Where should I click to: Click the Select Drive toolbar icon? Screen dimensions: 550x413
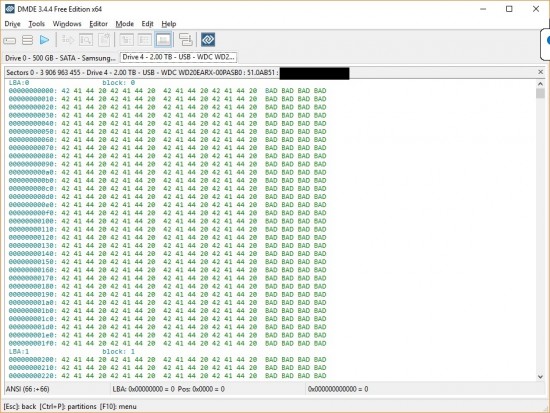tap(9, 40)
